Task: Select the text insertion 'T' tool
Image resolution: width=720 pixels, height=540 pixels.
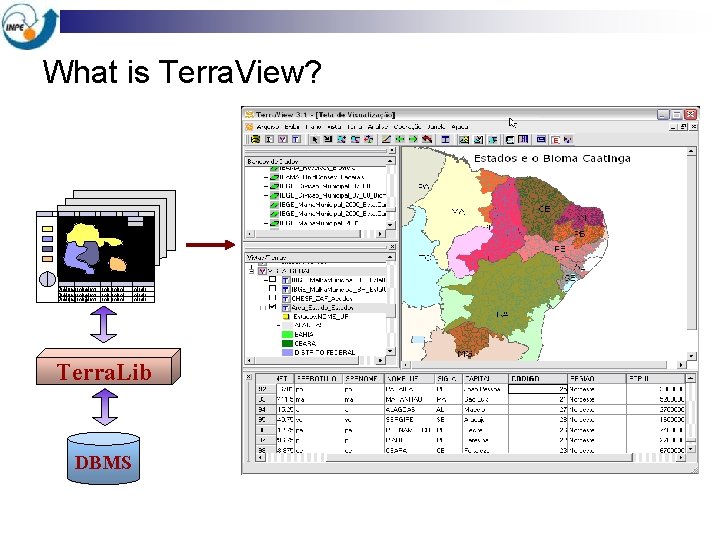Action: tap(445, 139)
